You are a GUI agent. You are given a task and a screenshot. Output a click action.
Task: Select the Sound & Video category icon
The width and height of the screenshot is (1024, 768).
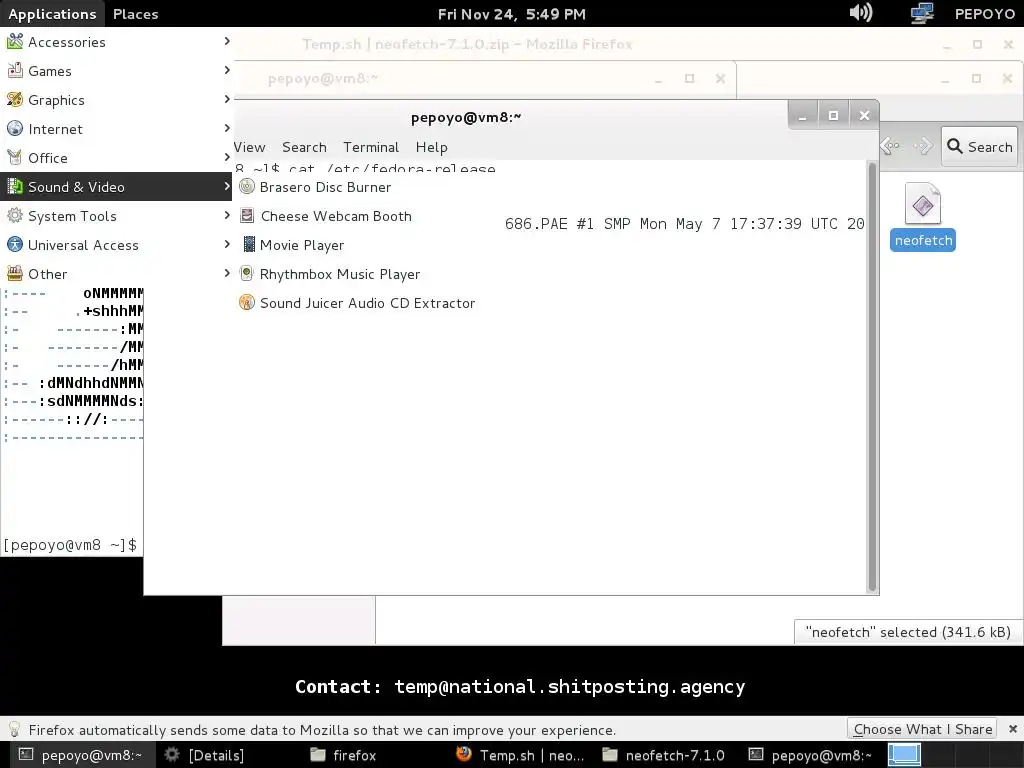point(14,187)
